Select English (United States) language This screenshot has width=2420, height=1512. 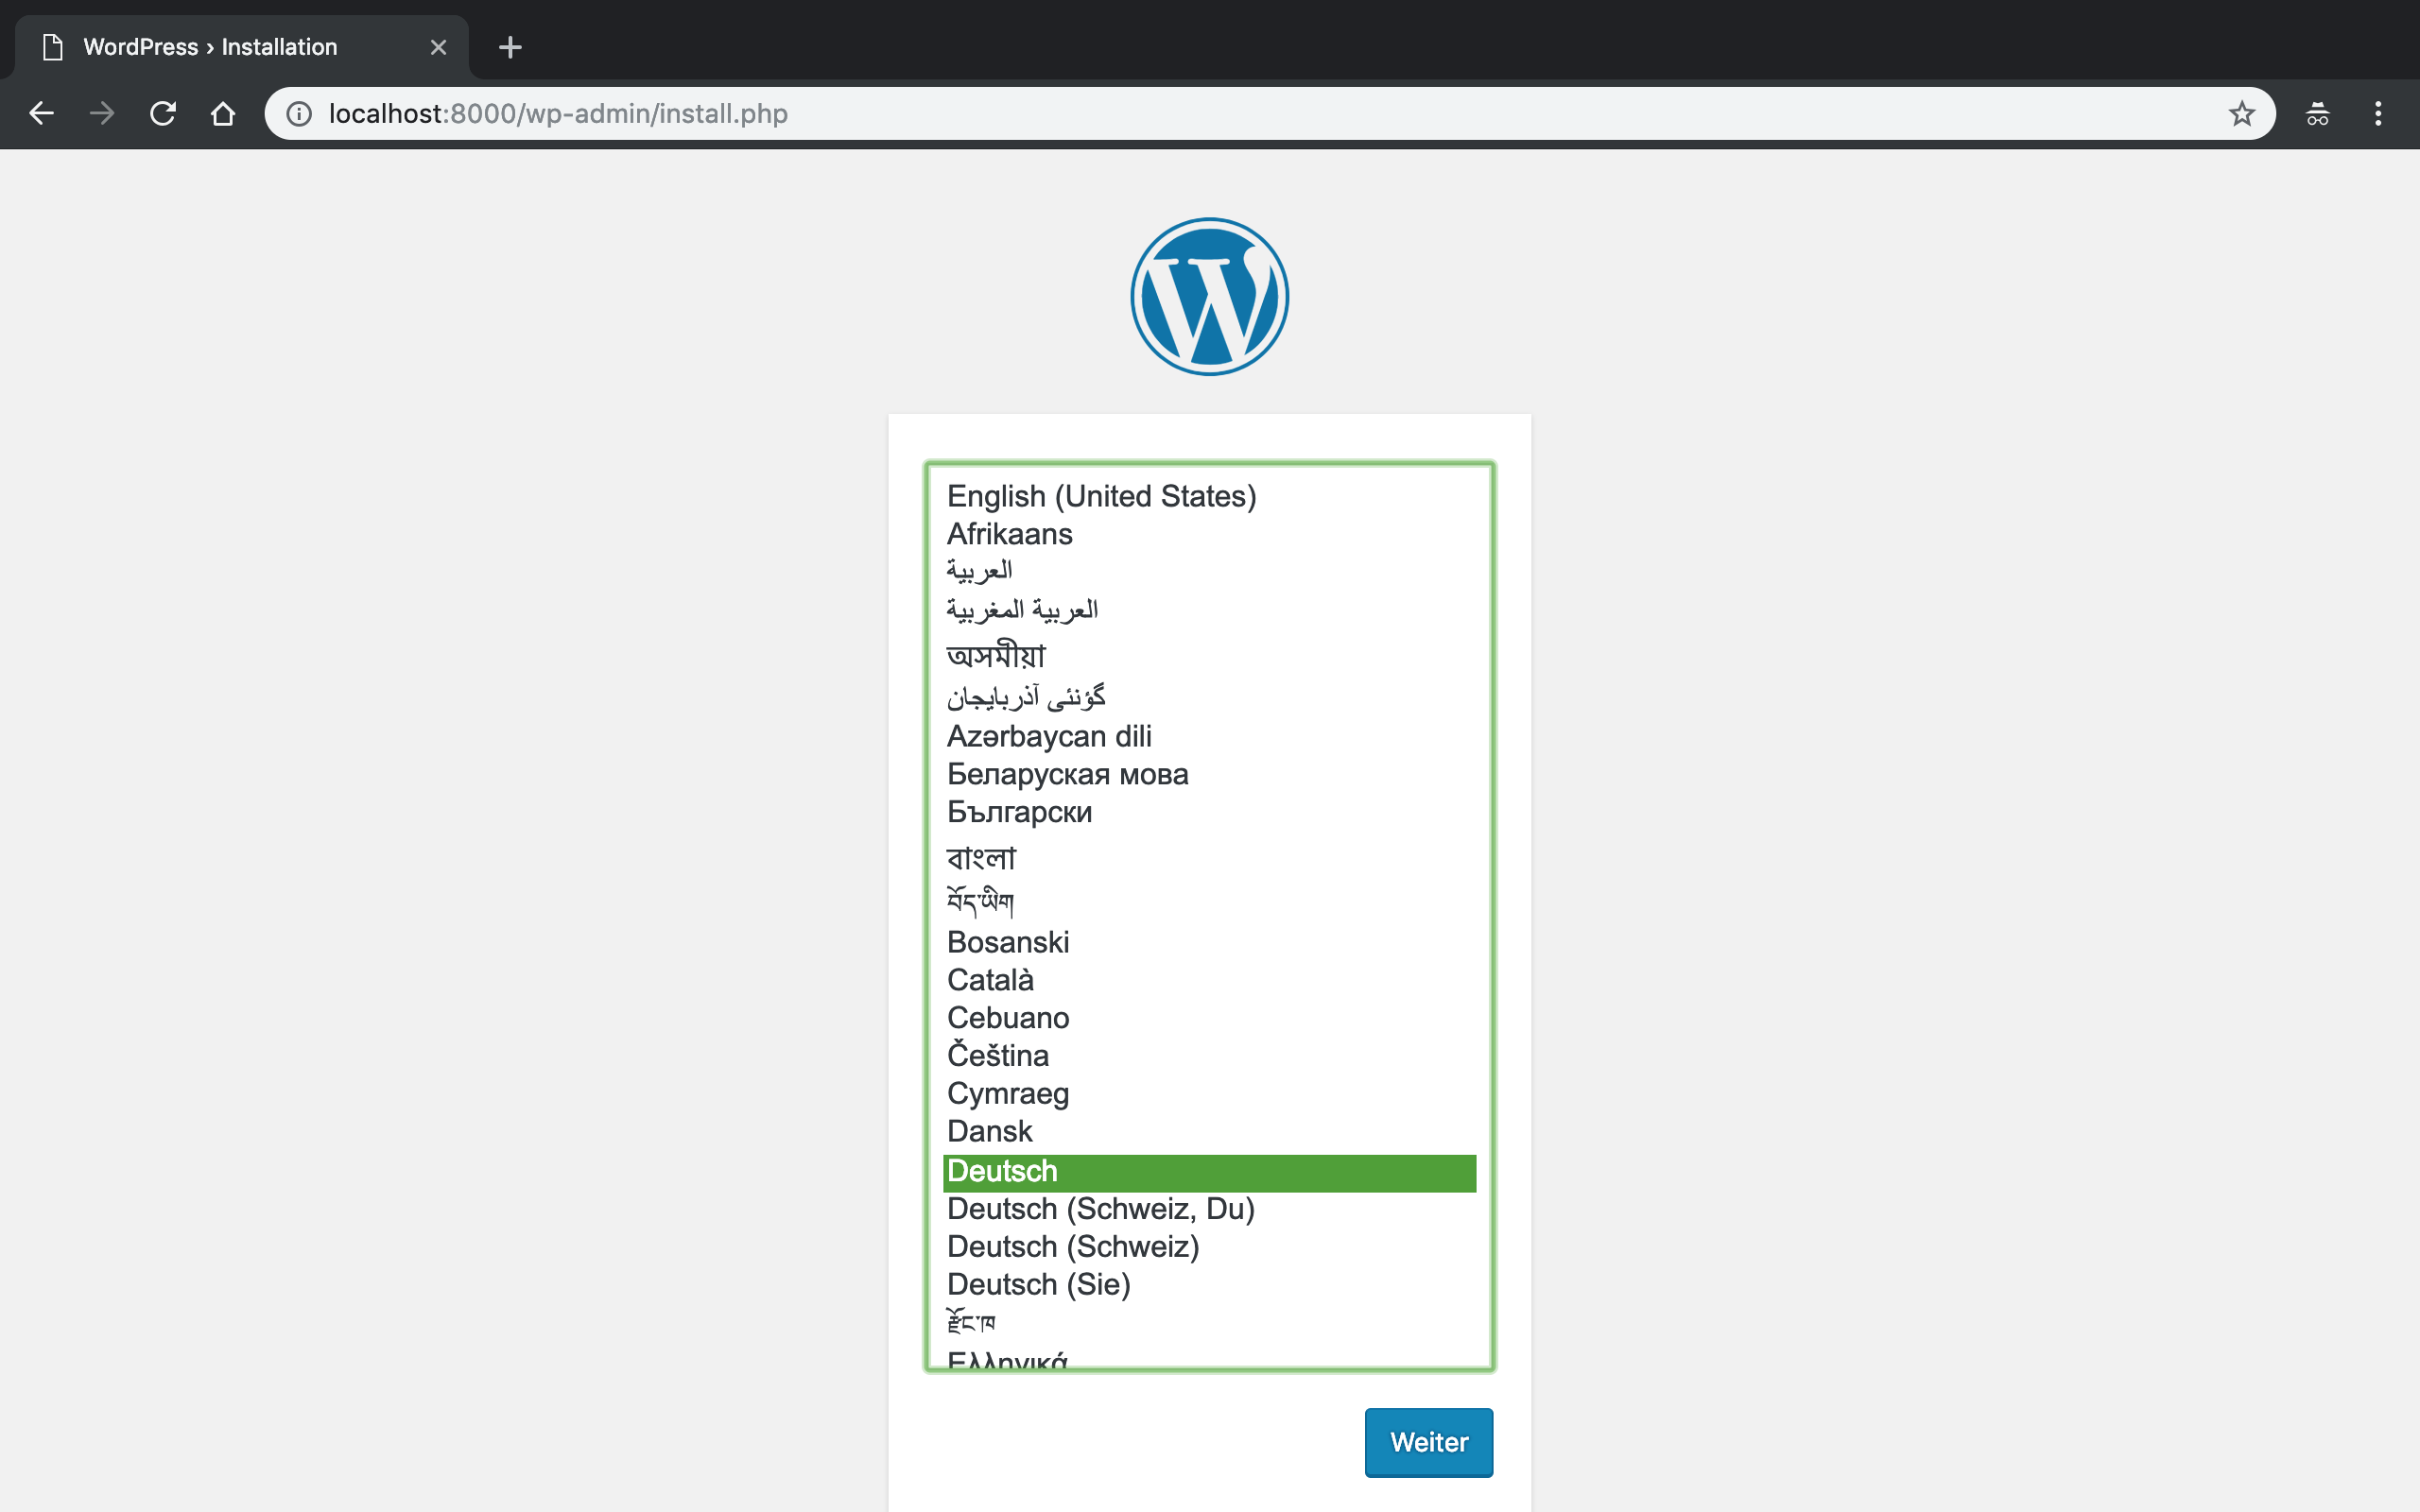[x=1209, y=496]
